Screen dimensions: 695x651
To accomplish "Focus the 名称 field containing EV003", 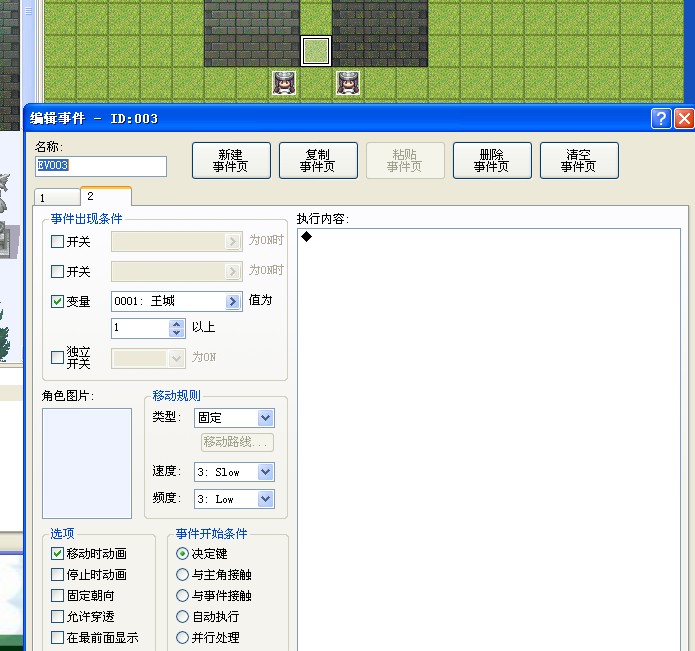I will pos(101,166).
